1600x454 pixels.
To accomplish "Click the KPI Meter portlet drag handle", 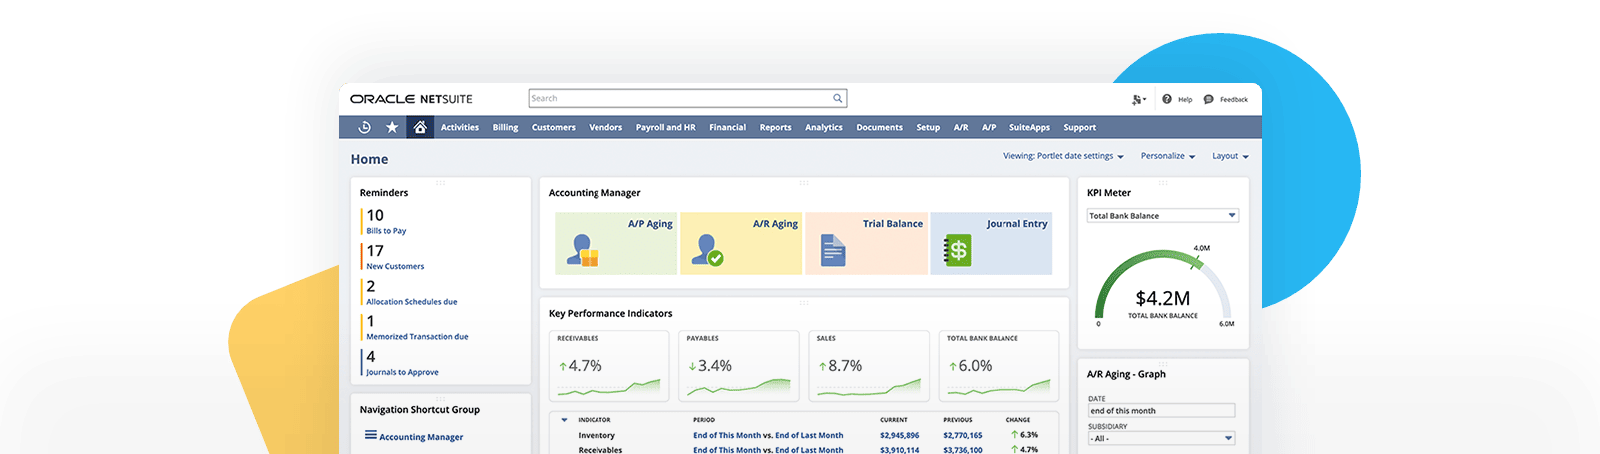I will point(1163,183).
